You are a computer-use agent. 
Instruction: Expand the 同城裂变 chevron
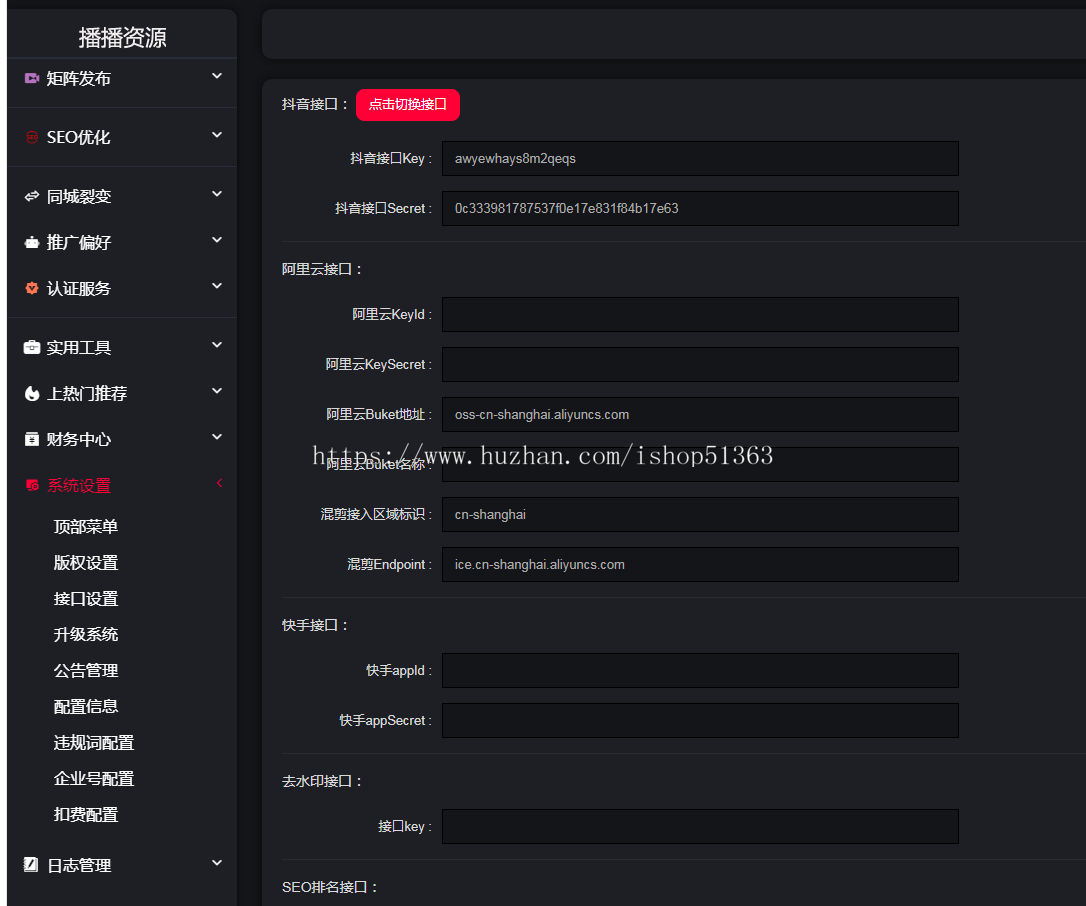pyautogui.click(x=217, y=194)
